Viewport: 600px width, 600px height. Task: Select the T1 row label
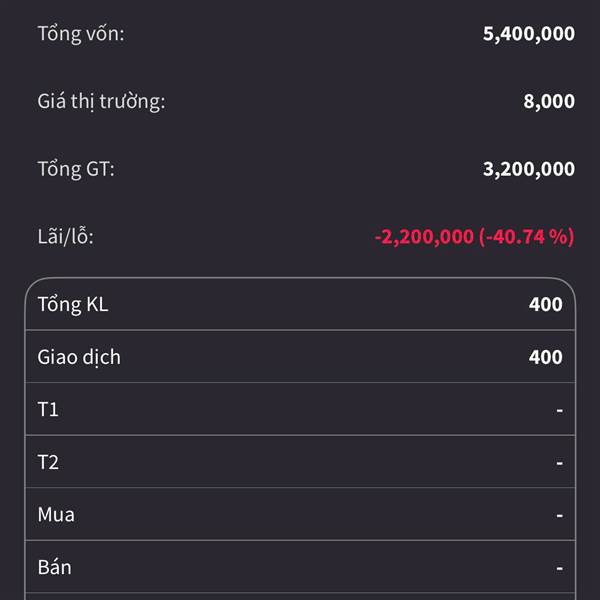[48, 410]
